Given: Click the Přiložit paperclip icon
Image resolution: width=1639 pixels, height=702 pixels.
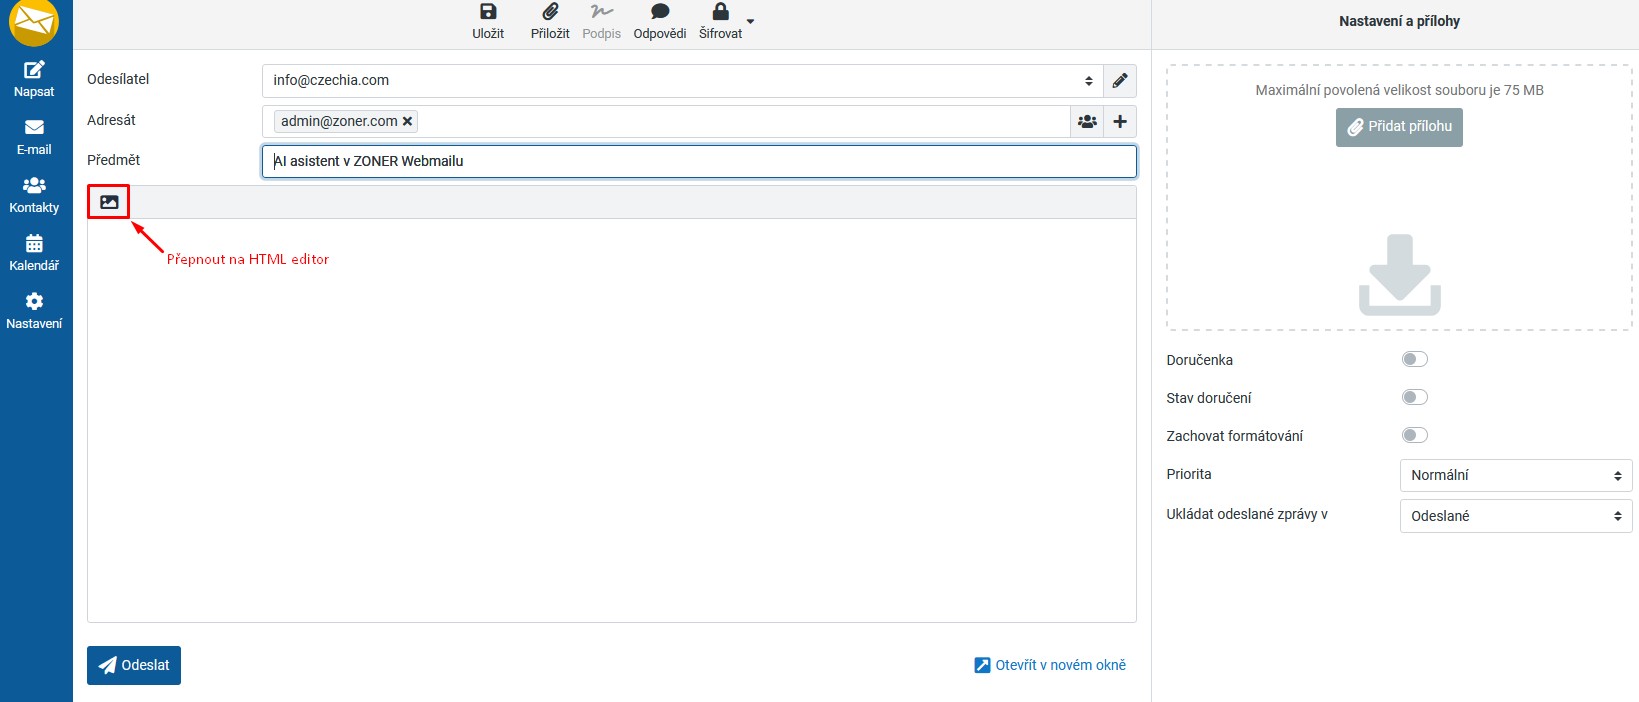Looking at the screenshot, I should pos(550,13).
